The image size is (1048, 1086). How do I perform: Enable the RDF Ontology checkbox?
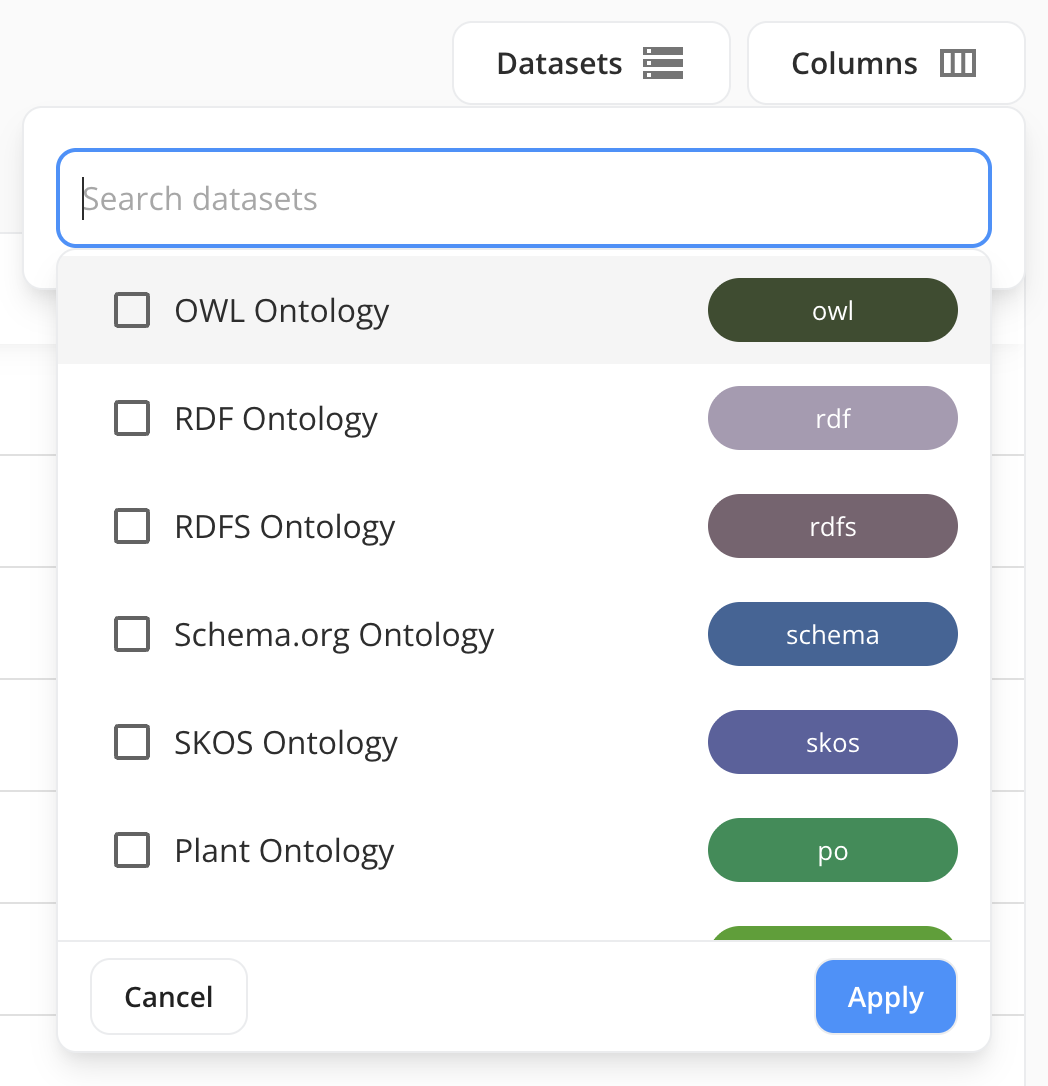click(132, 418)
